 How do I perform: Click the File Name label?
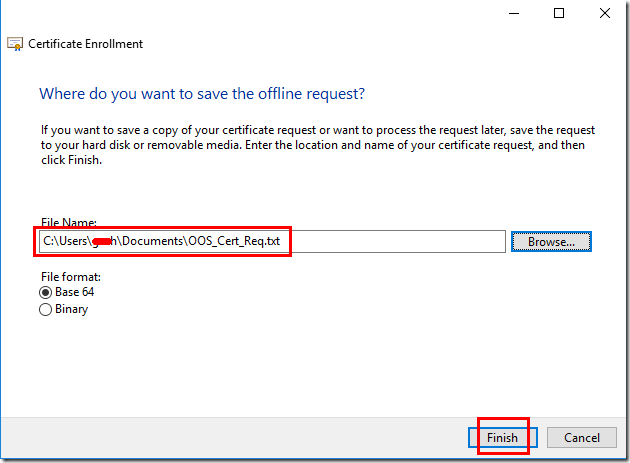pyautogui.click(x=69, y=222)
